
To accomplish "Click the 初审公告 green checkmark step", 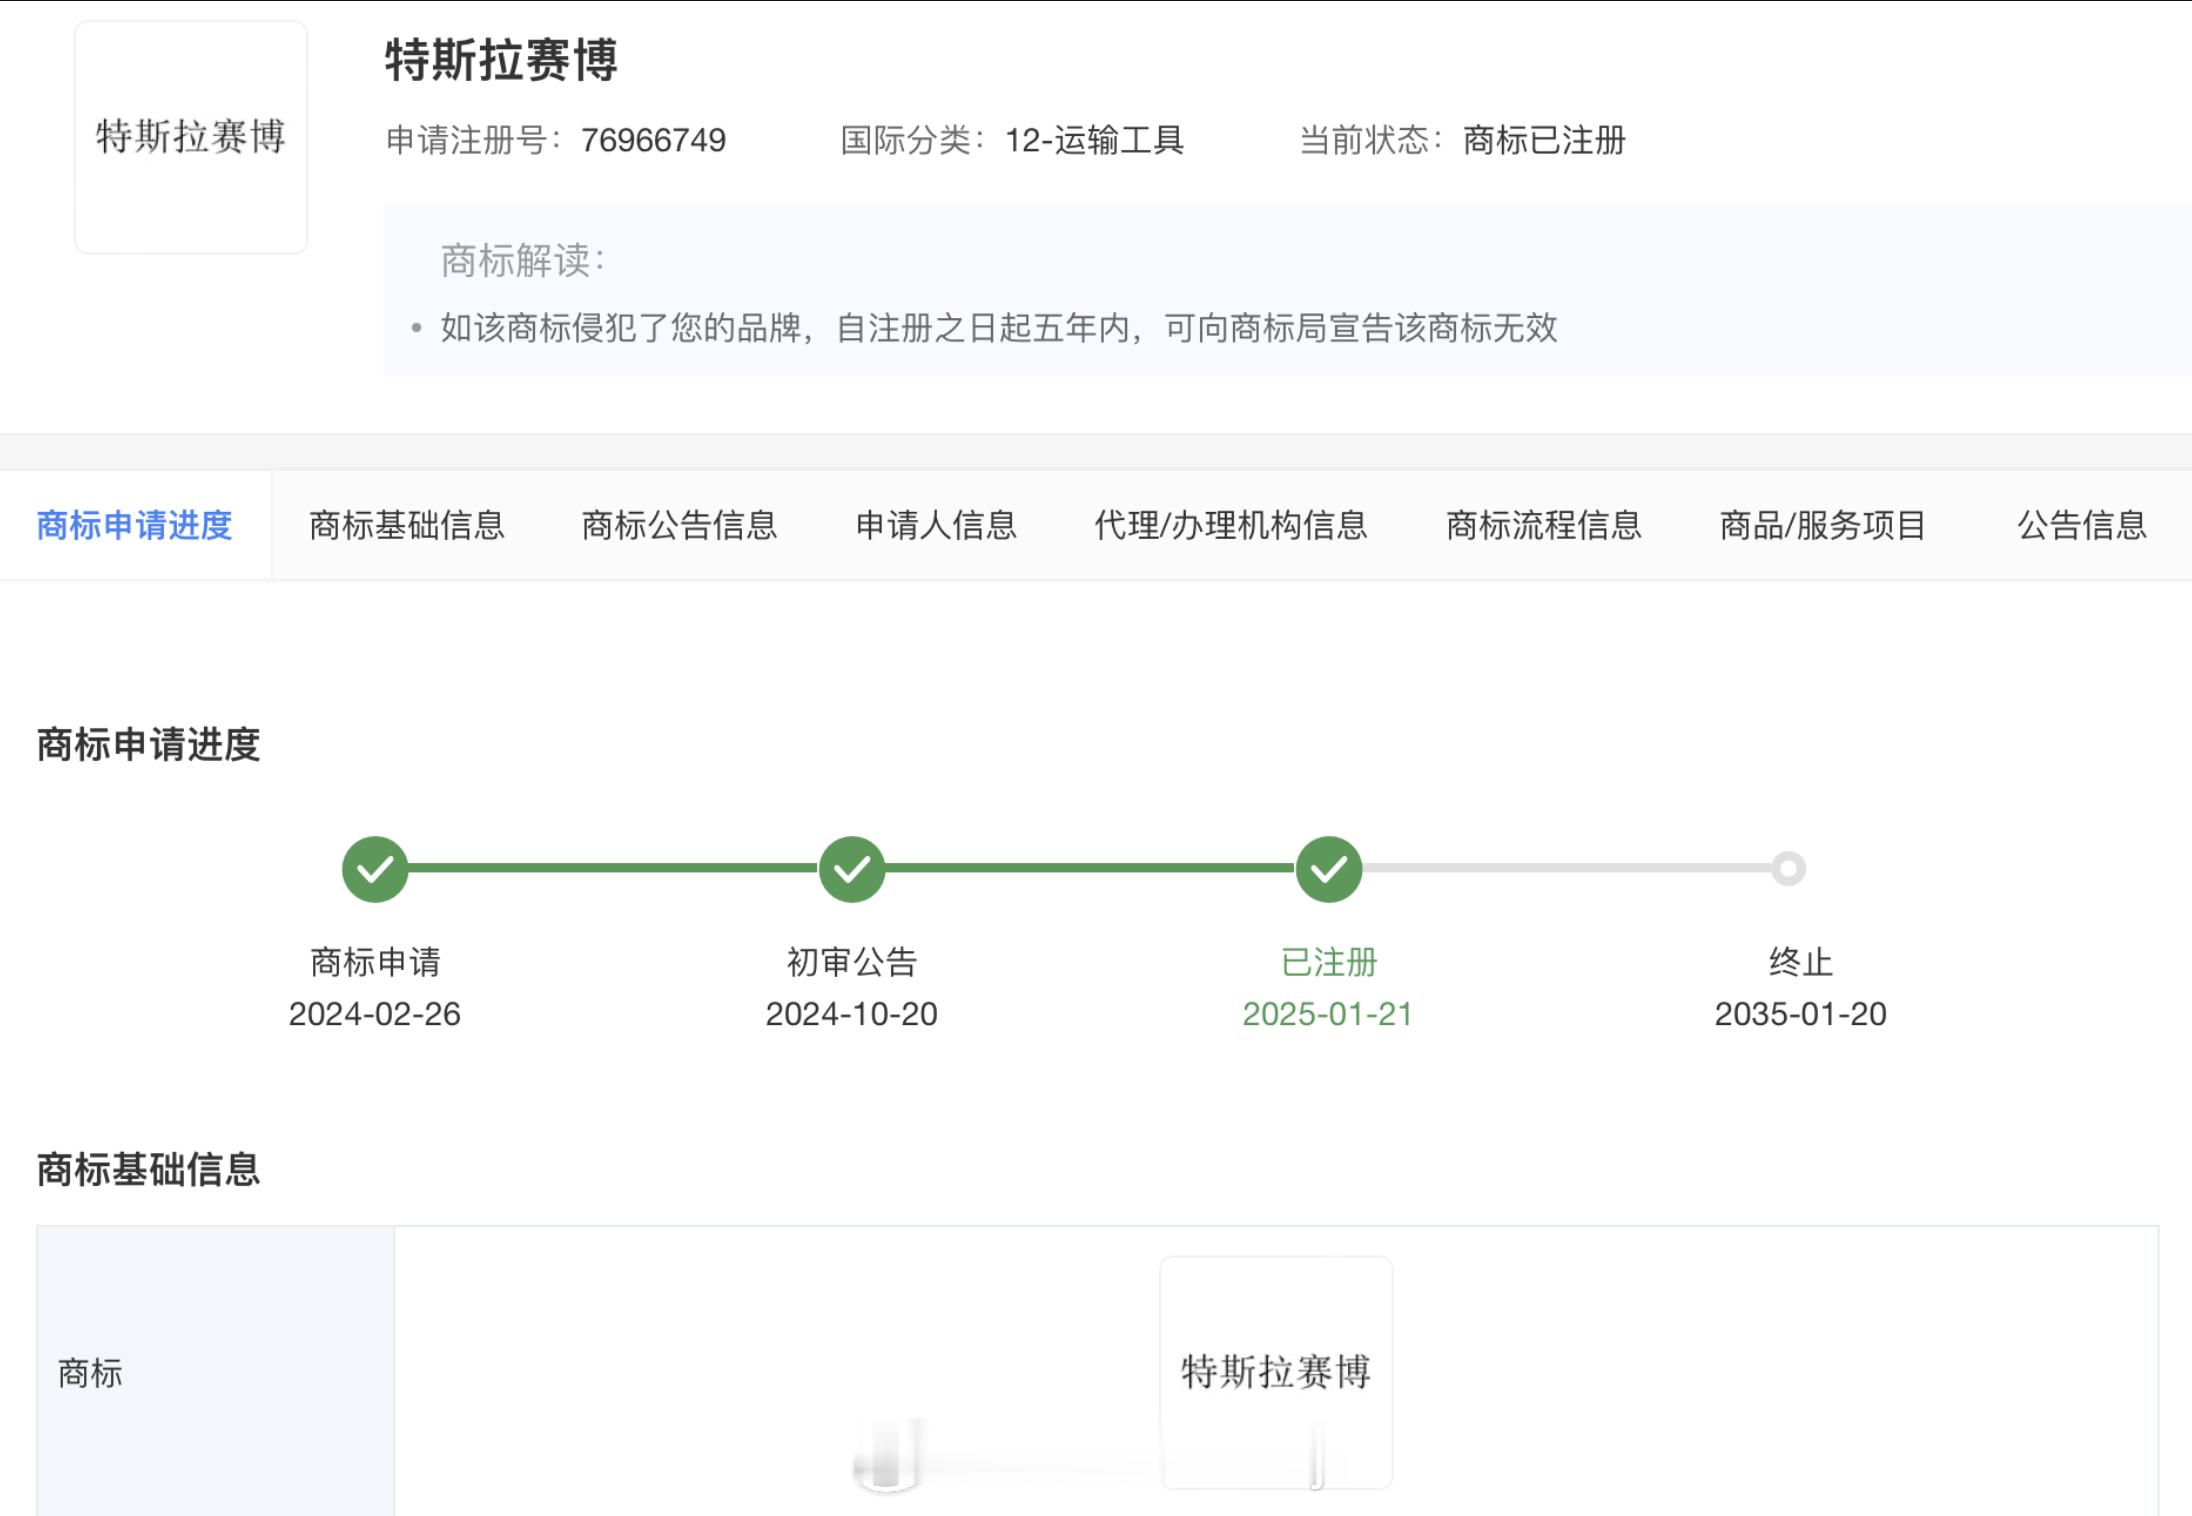I will (852, 869).
